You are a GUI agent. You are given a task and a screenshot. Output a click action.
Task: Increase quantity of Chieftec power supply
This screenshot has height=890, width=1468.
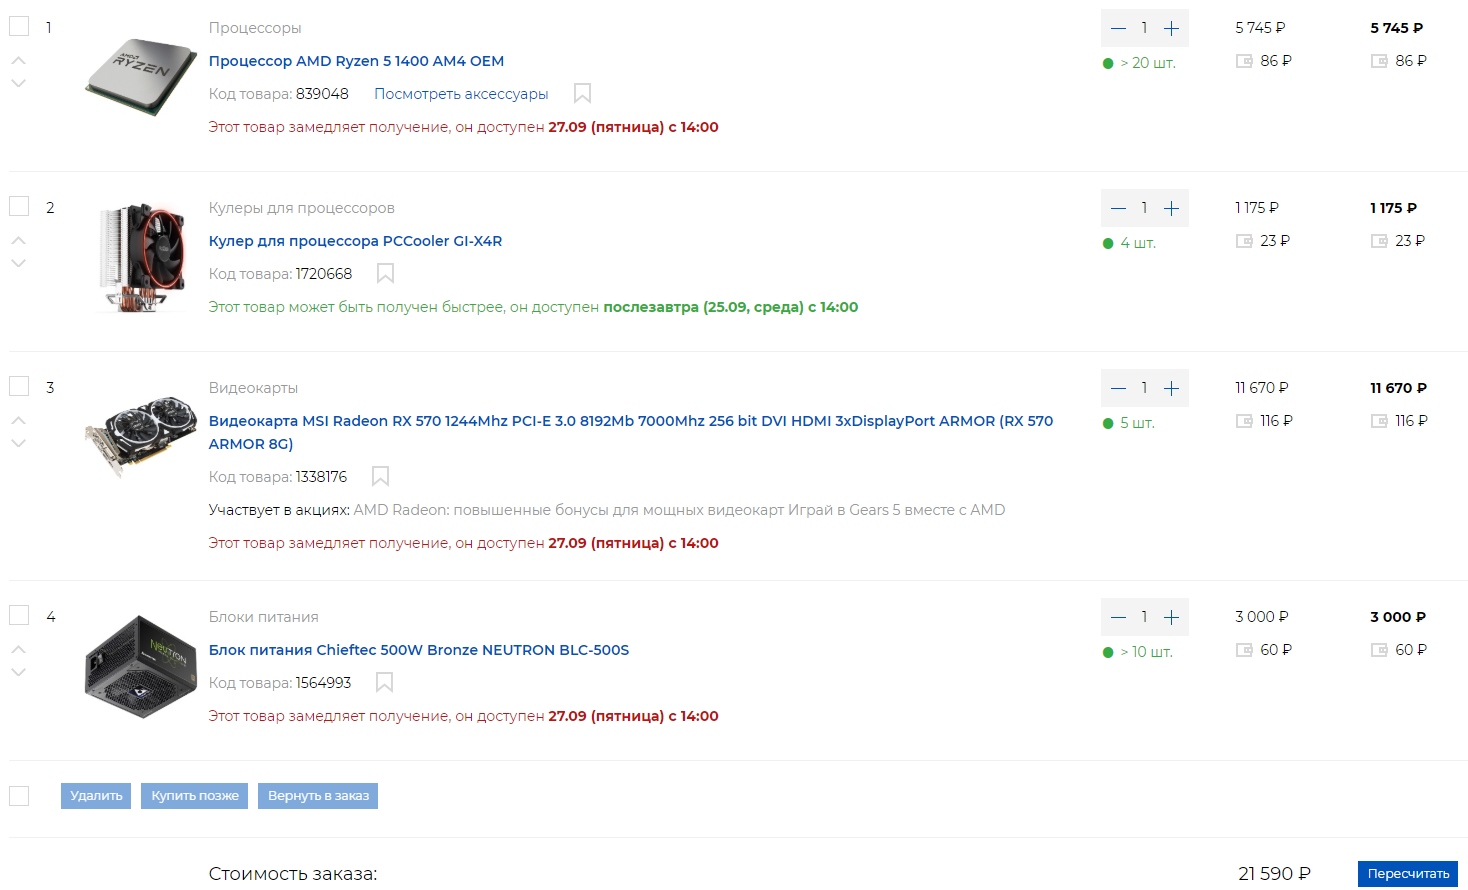[1171, 617]
